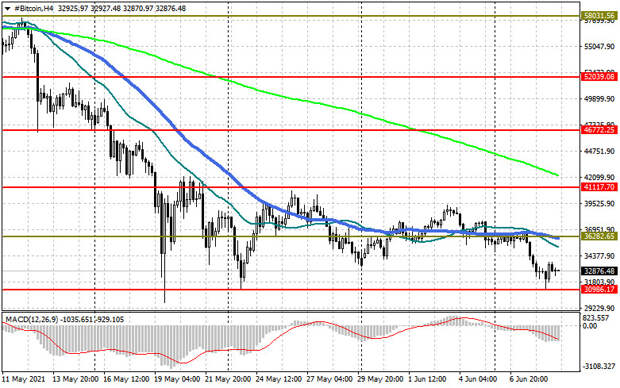This screenshot has height=388, width=620.
Task: Click the 24 May 12:00 time label
Action: [x=279, y=379]
